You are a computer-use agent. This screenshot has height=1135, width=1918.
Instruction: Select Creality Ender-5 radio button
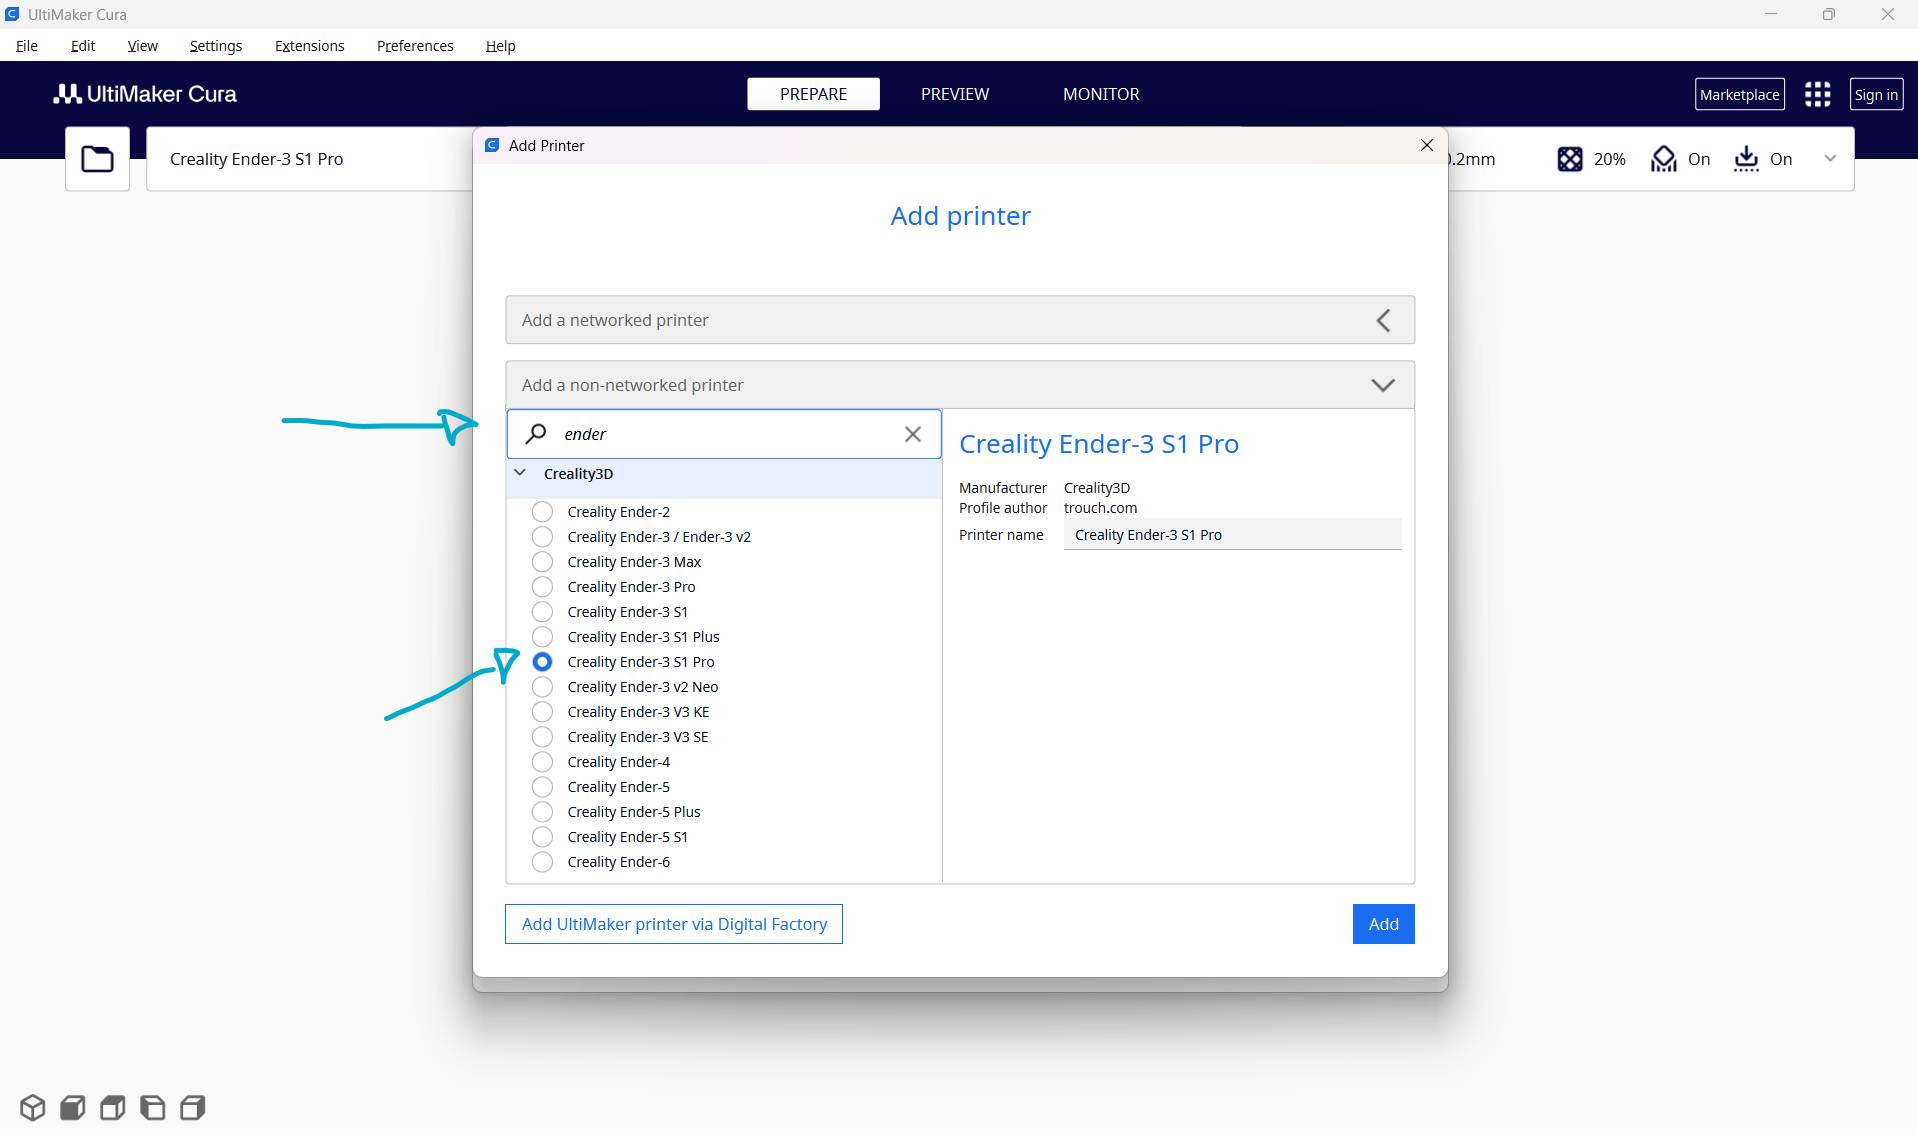(542, 787)
